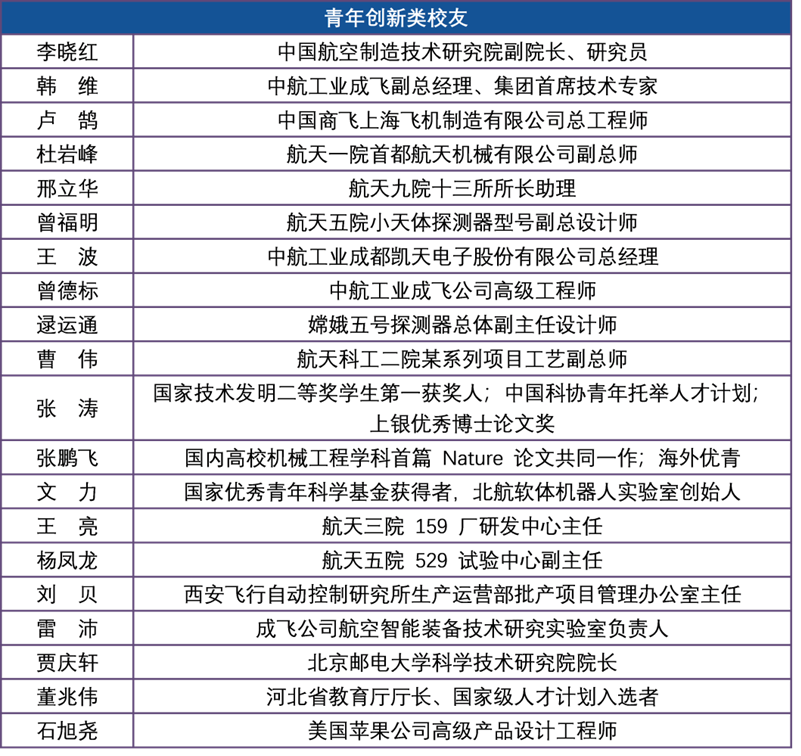Screen dimensions: 801x756
Task: Select the tenth row's name cell
Action: coord(67,358)
